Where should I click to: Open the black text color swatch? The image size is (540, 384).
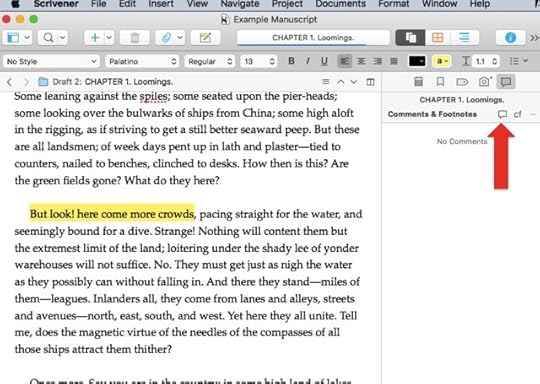point(417,61)
